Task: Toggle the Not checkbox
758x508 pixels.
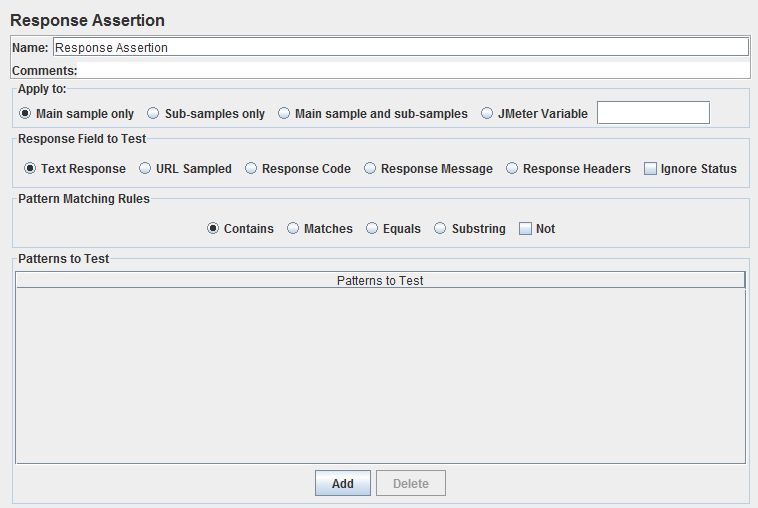Action: pyautogui.click(x=525, y=229)
